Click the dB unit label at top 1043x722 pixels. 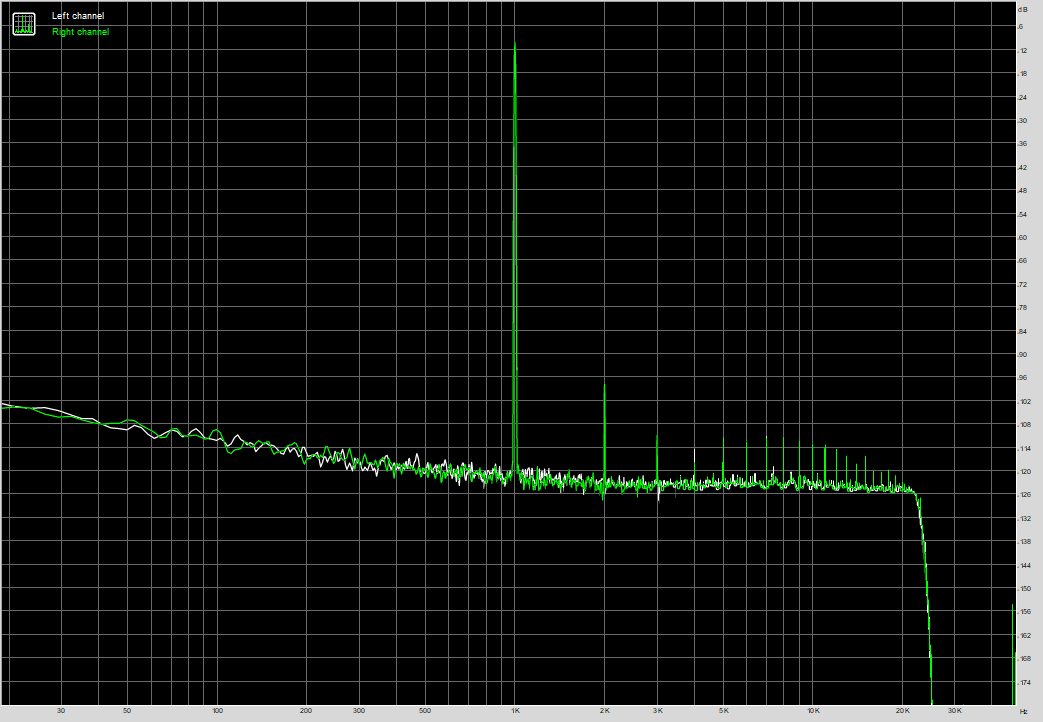[x=1022, y=9]
